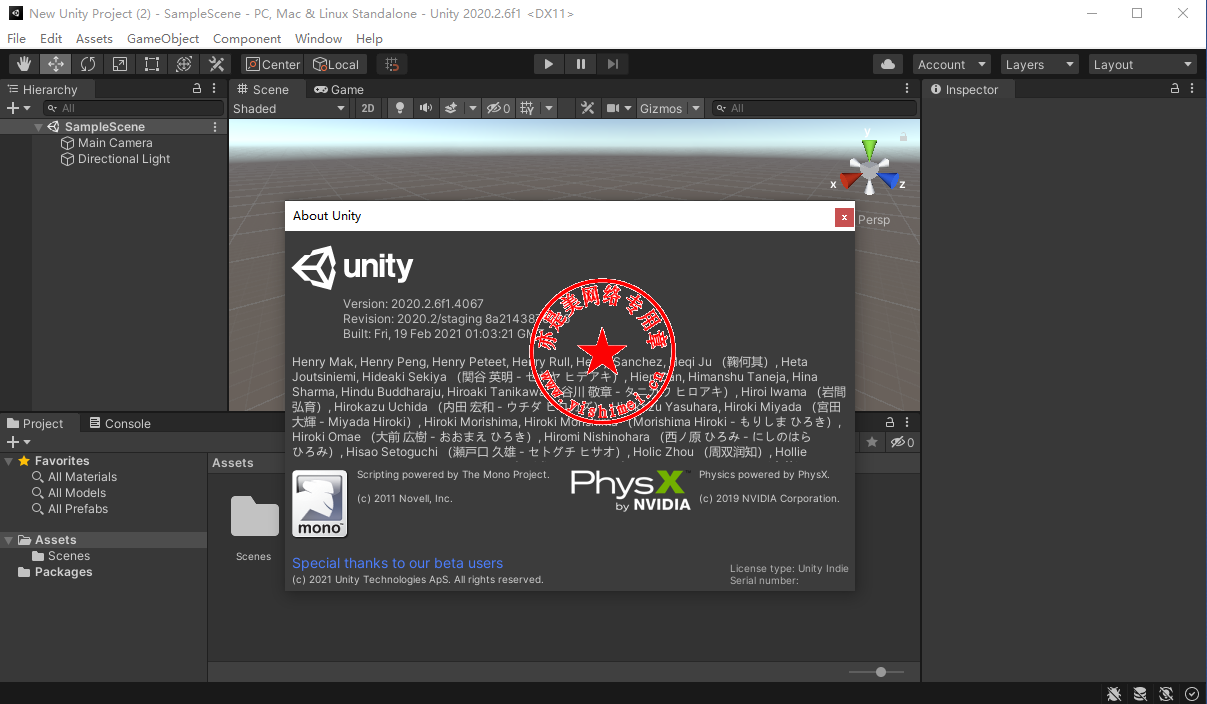
Task: Toggle hidden objects visibility in Scene view
Action: coord(498,108)
